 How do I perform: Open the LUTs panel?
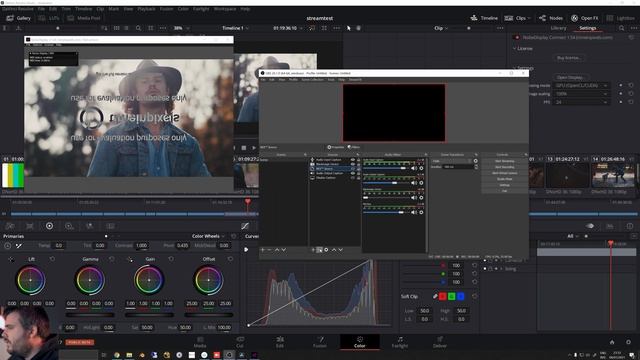pyautogui.click(x=49, y=18)
